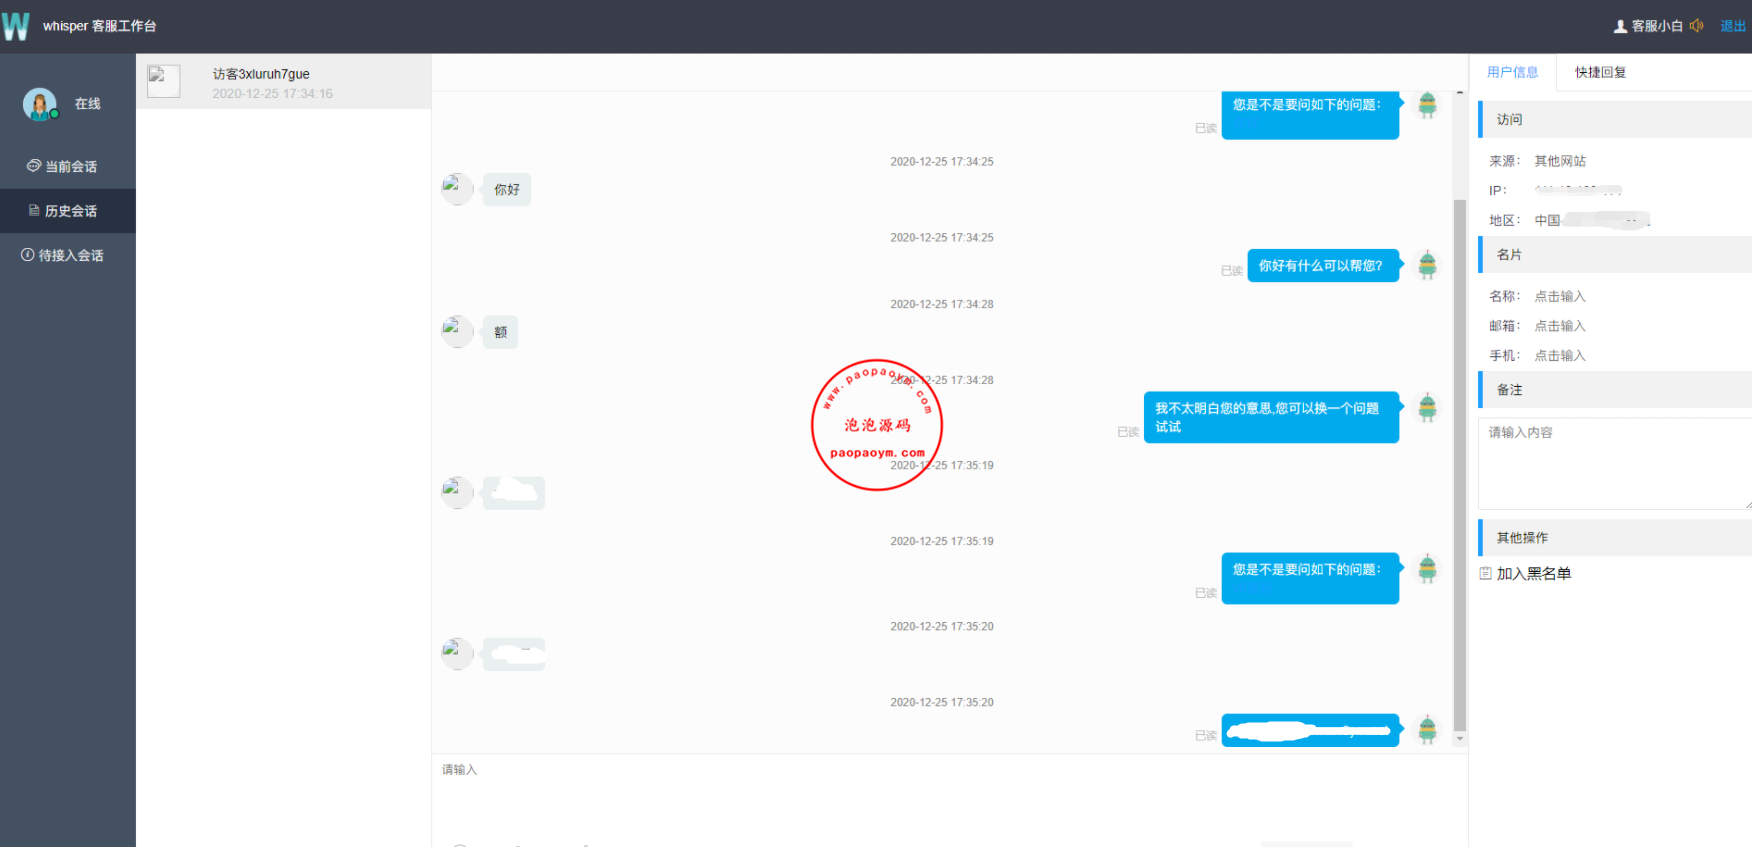Image resolution: width=1752 pixels, height=847 pixels.
Task: Click the 备注 notes text area
Action: (x=1613, y=463)
